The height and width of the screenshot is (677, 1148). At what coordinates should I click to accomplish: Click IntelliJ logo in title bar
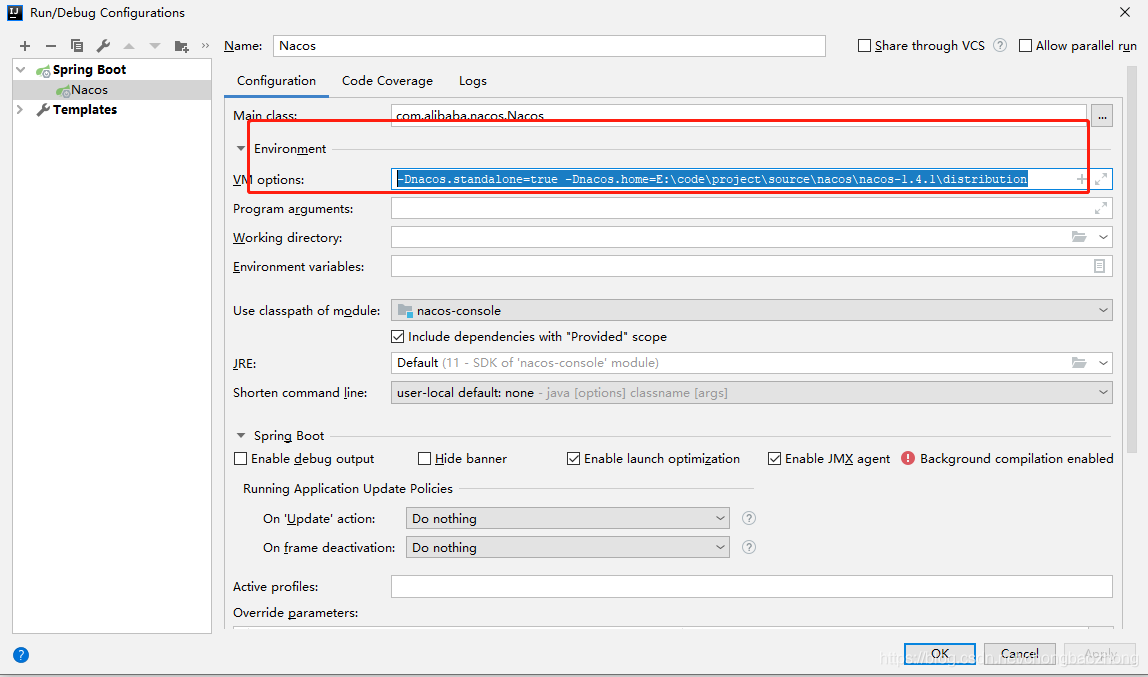click(x=15, y=12)
